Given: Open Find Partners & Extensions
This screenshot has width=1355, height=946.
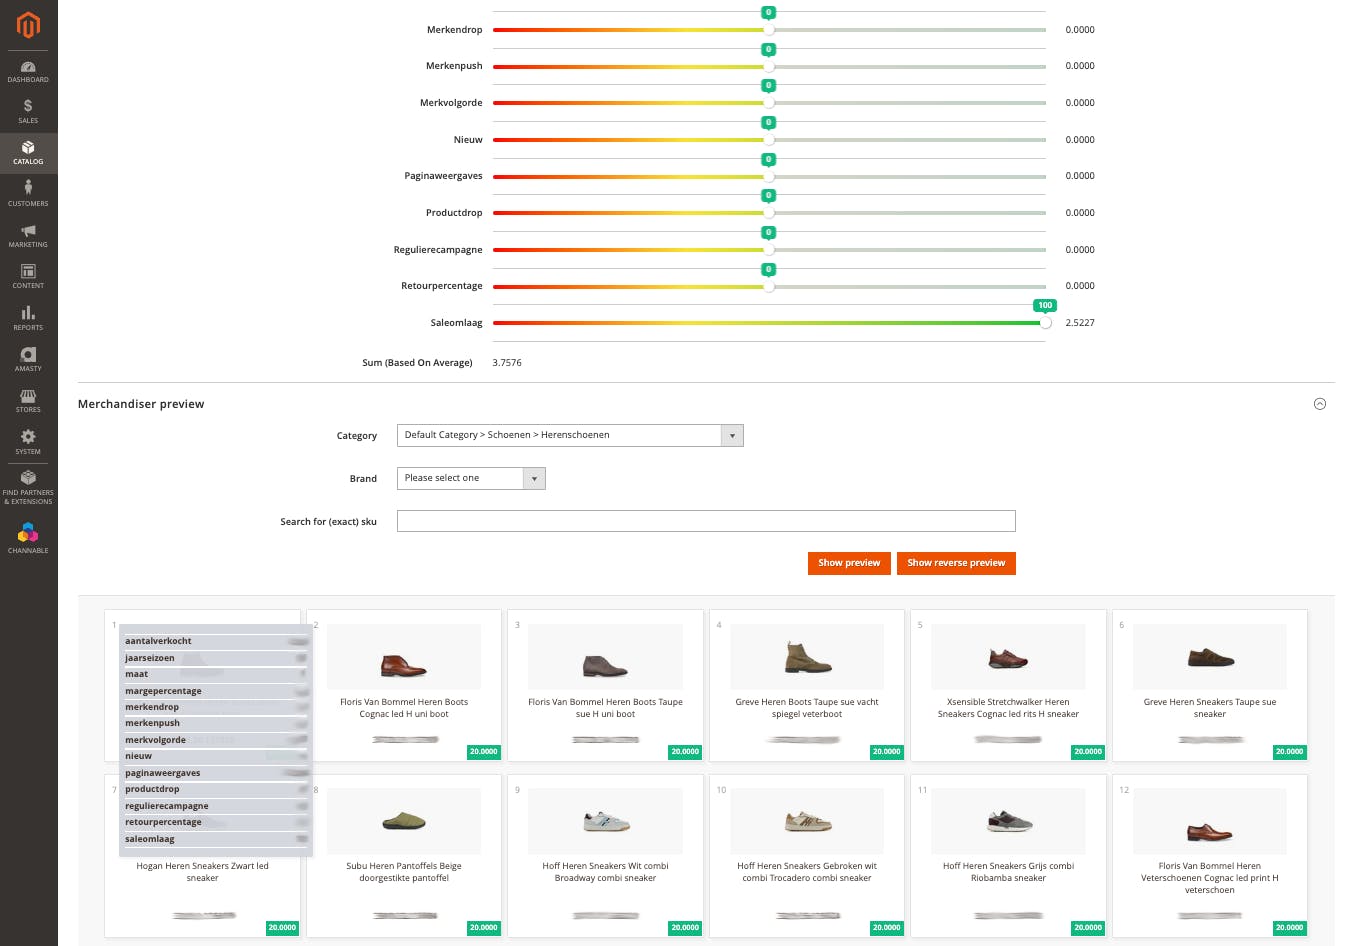Looking at the screenshot, I should coord(28,487).
